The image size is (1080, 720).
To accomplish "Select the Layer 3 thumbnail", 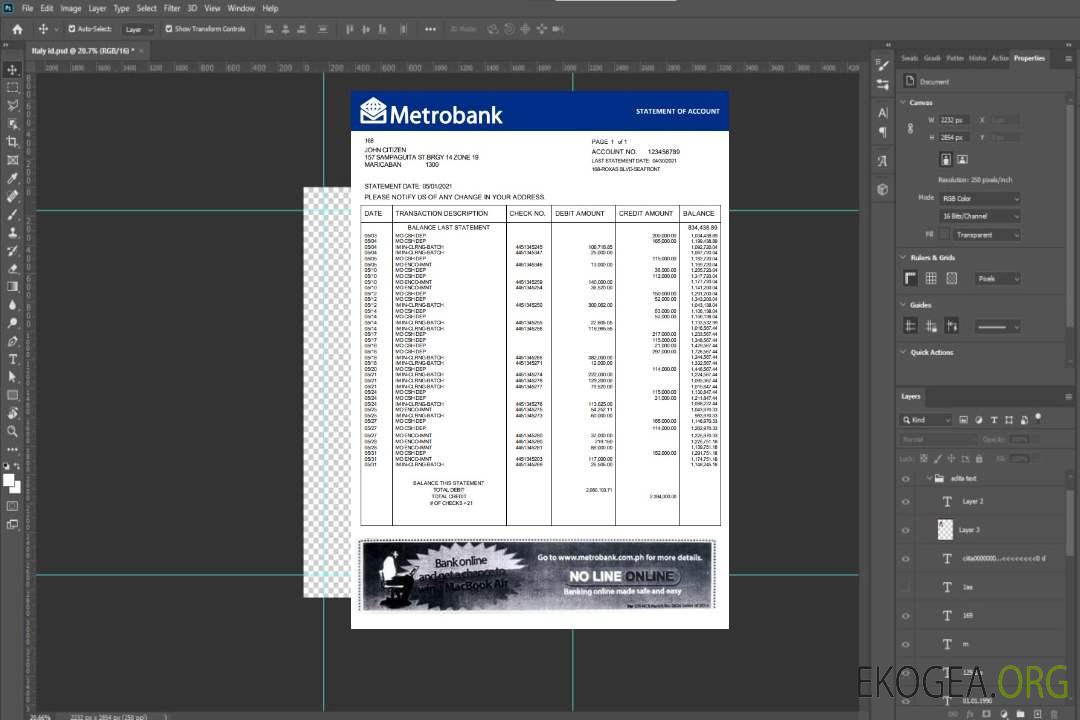I will click(x=946, y=530).
